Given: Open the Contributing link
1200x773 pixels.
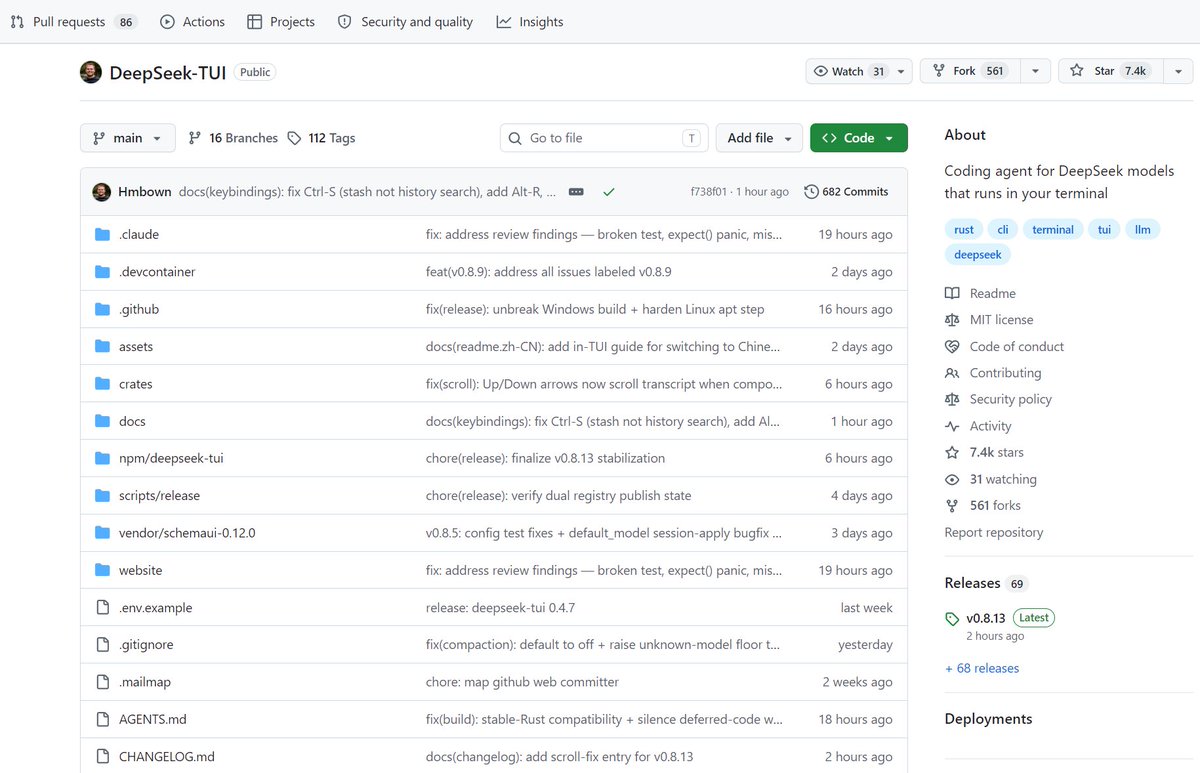Looking at the screenshot, I should (x=993, y=373).
